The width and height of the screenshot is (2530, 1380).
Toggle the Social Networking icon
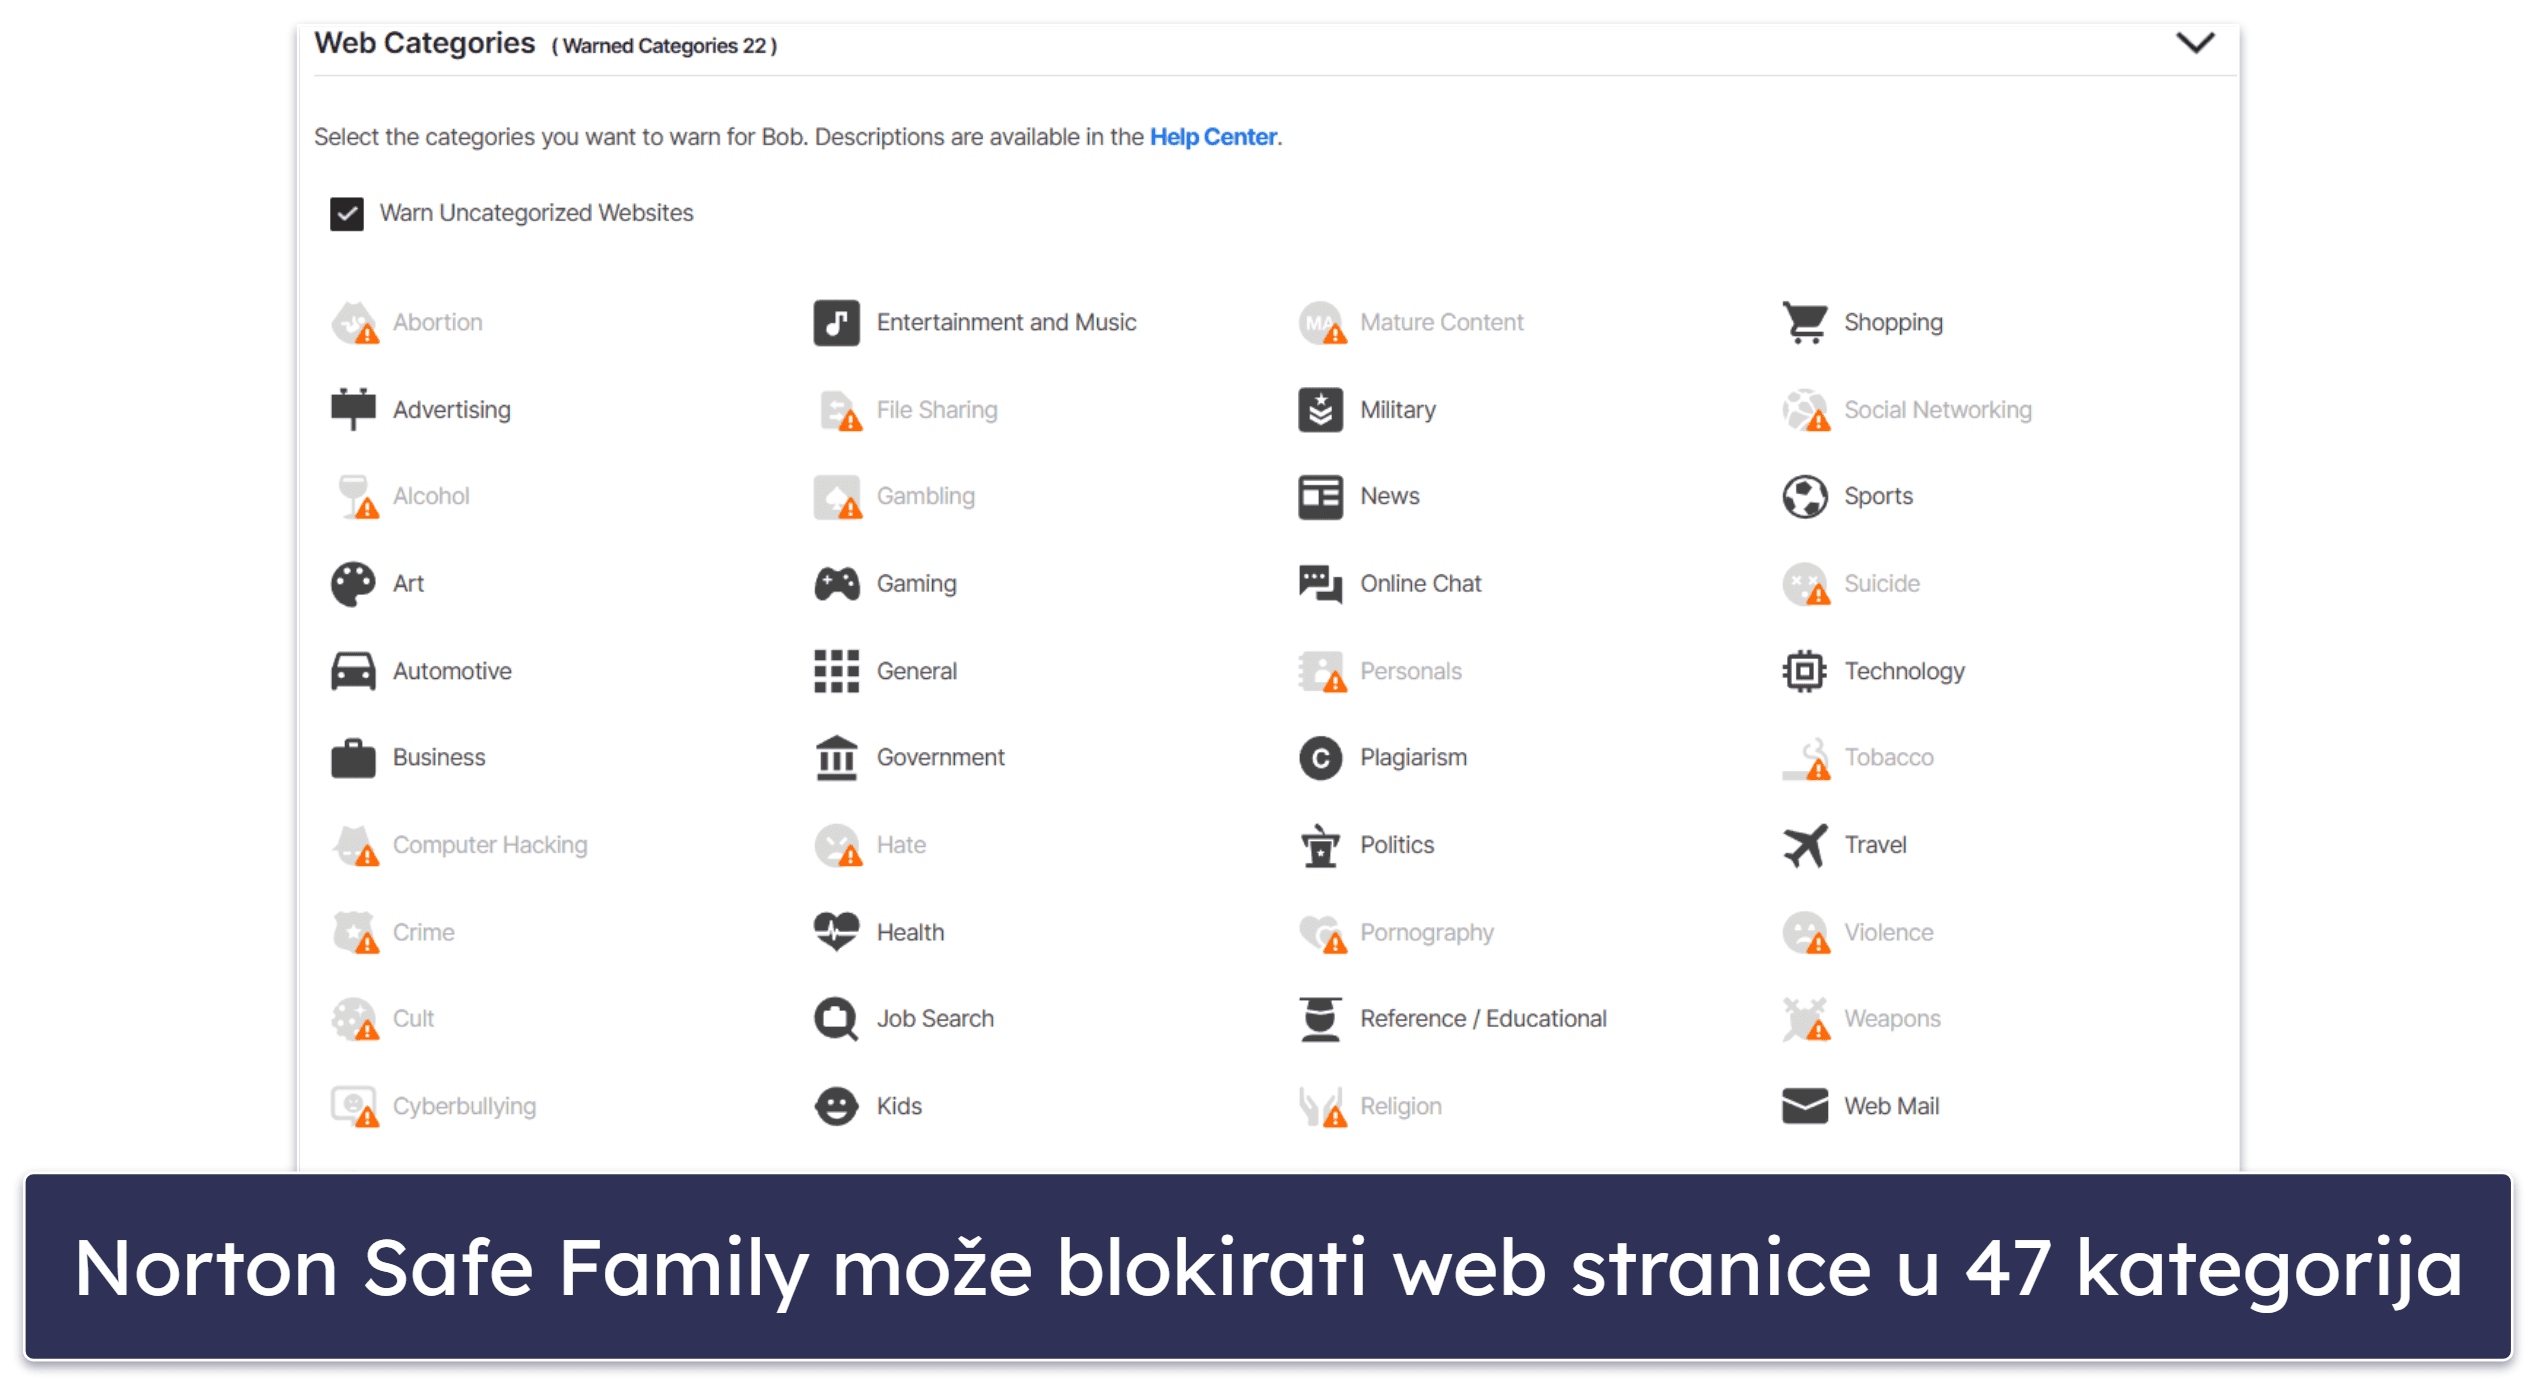(1806, 410)
